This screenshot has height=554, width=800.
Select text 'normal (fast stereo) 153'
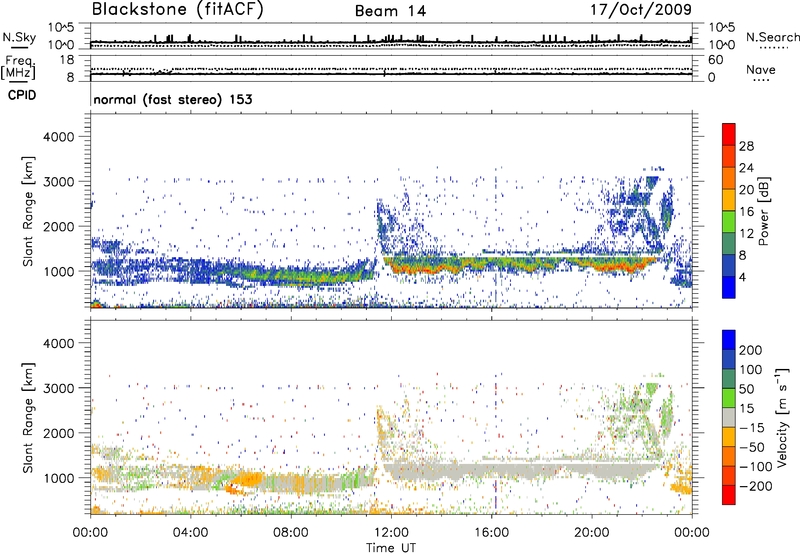click(x=172, y=99)
